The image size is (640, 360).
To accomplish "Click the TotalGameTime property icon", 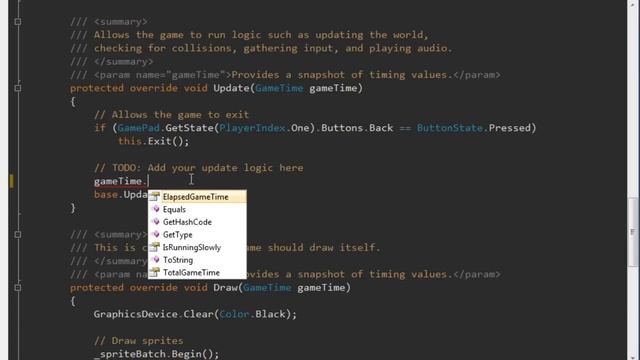I will 155,272.
